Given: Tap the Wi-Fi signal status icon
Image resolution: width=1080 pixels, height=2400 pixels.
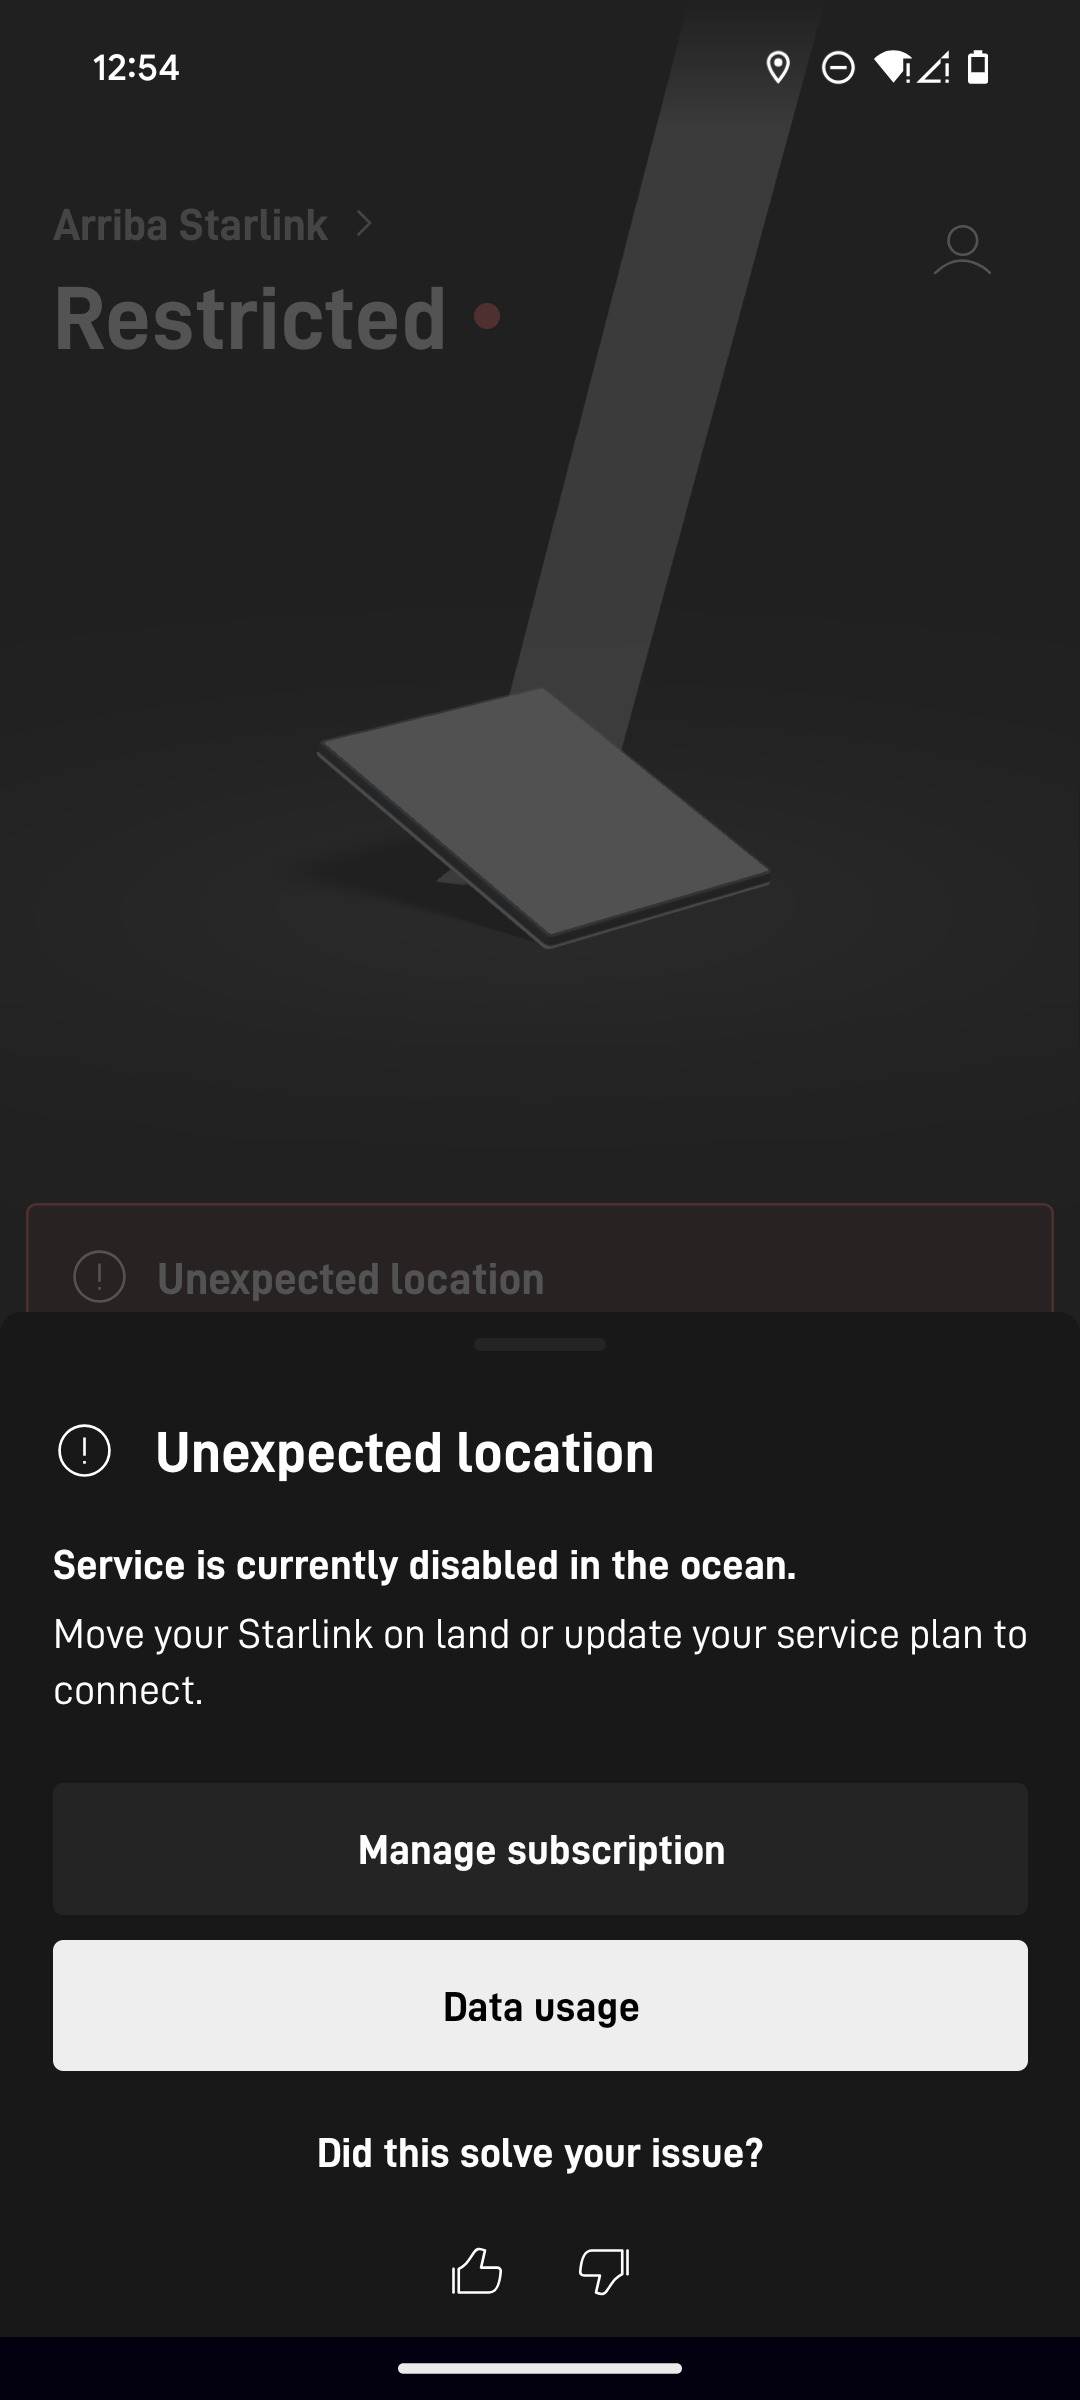Looking at the screenshot, I should (892, 68).
